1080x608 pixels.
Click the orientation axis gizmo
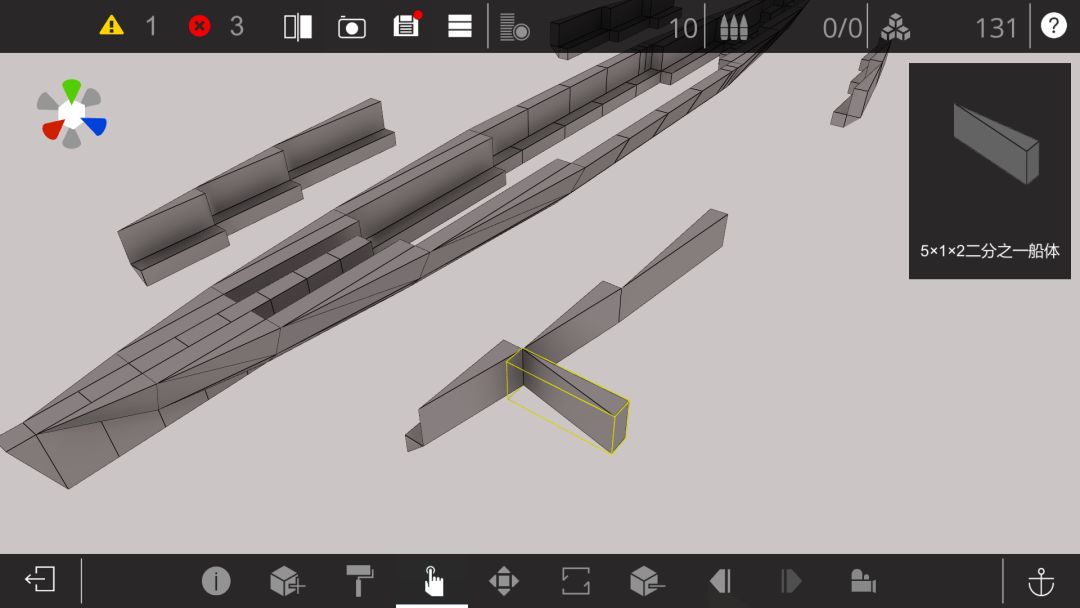click(72, 114)
